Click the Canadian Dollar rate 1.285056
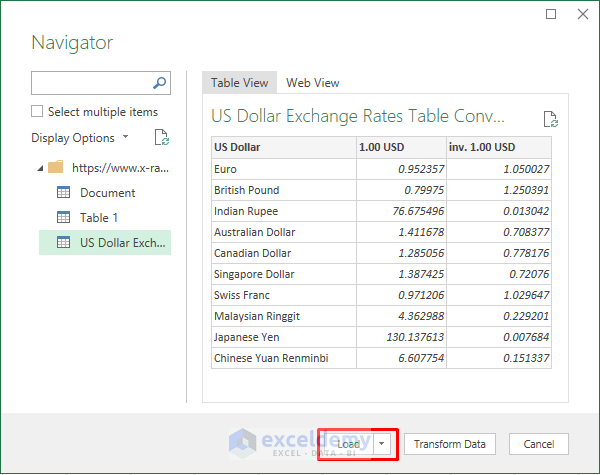This screenshot has height=475, width=600. point(421,253)
